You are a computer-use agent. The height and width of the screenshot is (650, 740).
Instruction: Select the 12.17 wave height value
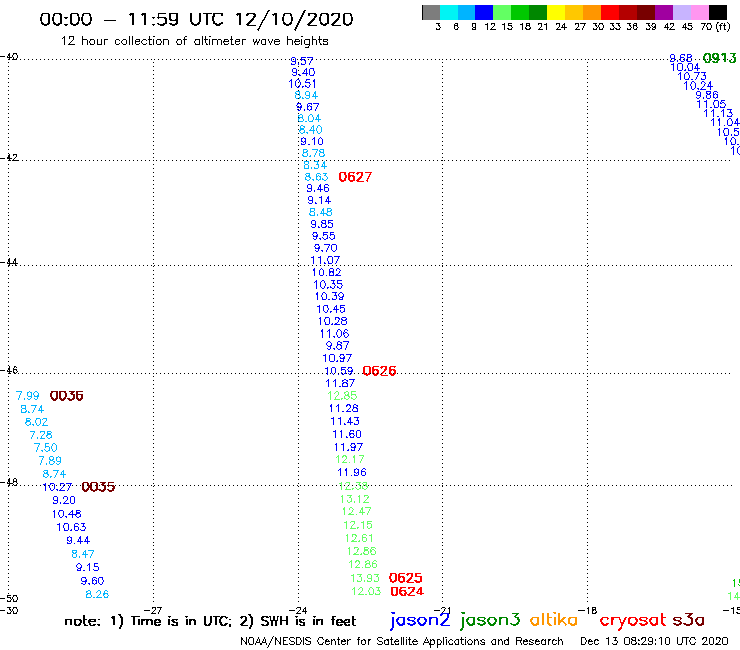pos(350,459)
